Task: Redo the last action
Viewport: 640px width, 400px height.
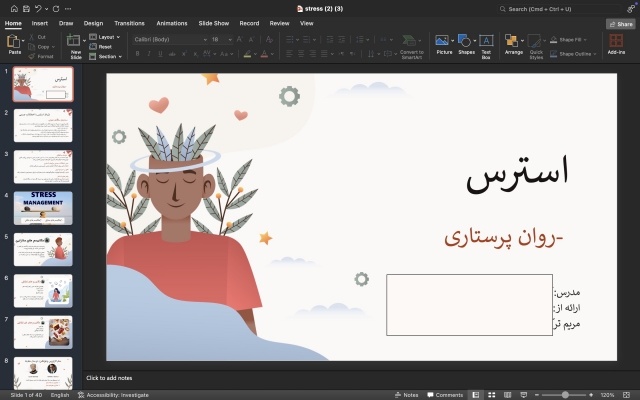Action: click(56, 9)
